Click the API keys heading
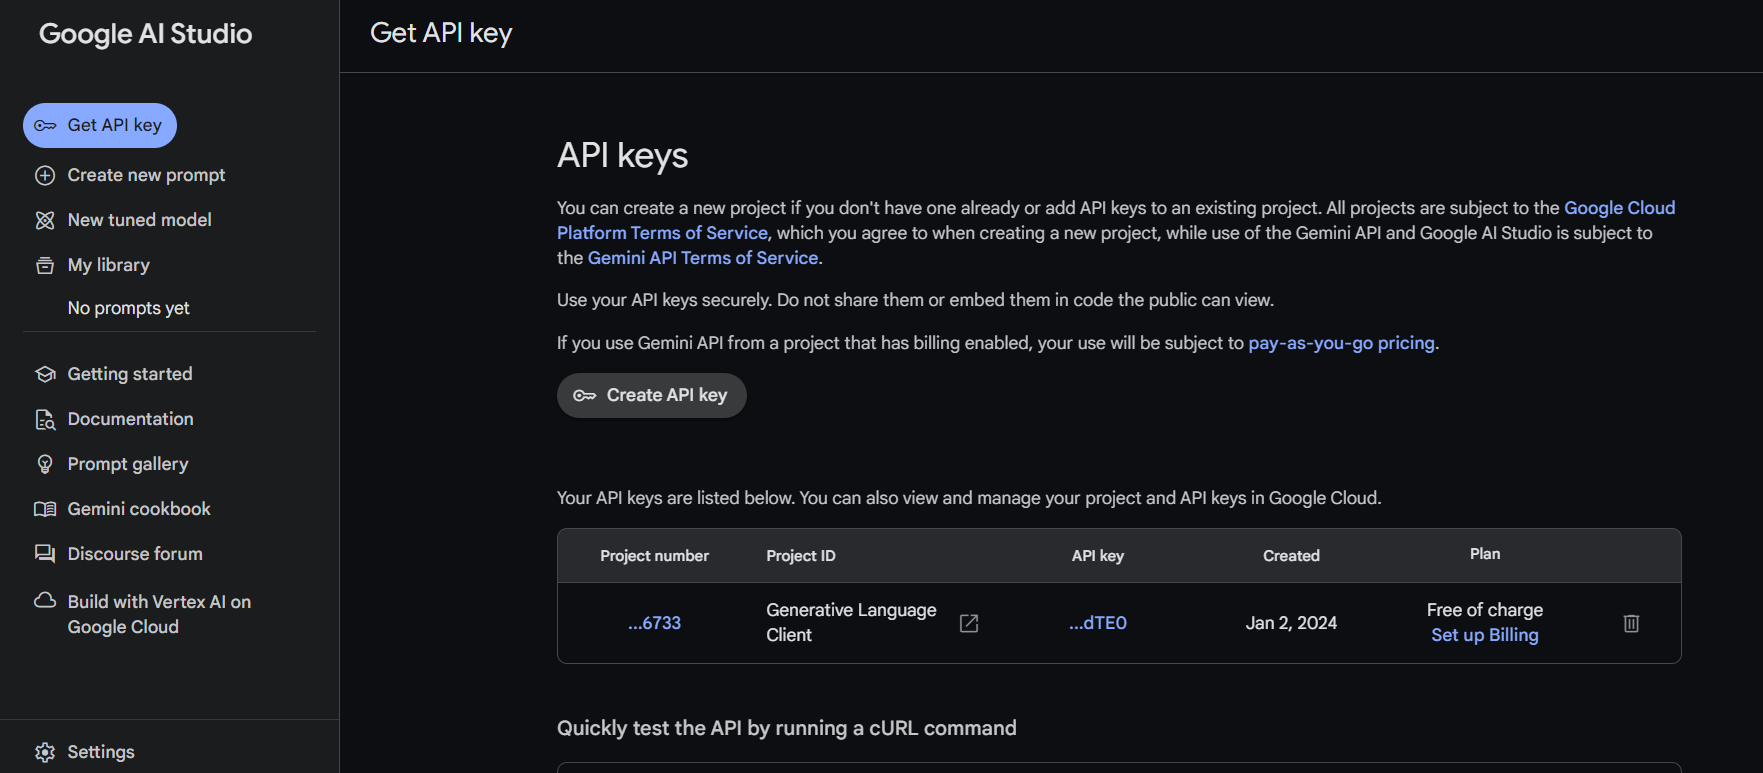Image resolution: width=1763 pixels, height=773 pixels. 622,156
